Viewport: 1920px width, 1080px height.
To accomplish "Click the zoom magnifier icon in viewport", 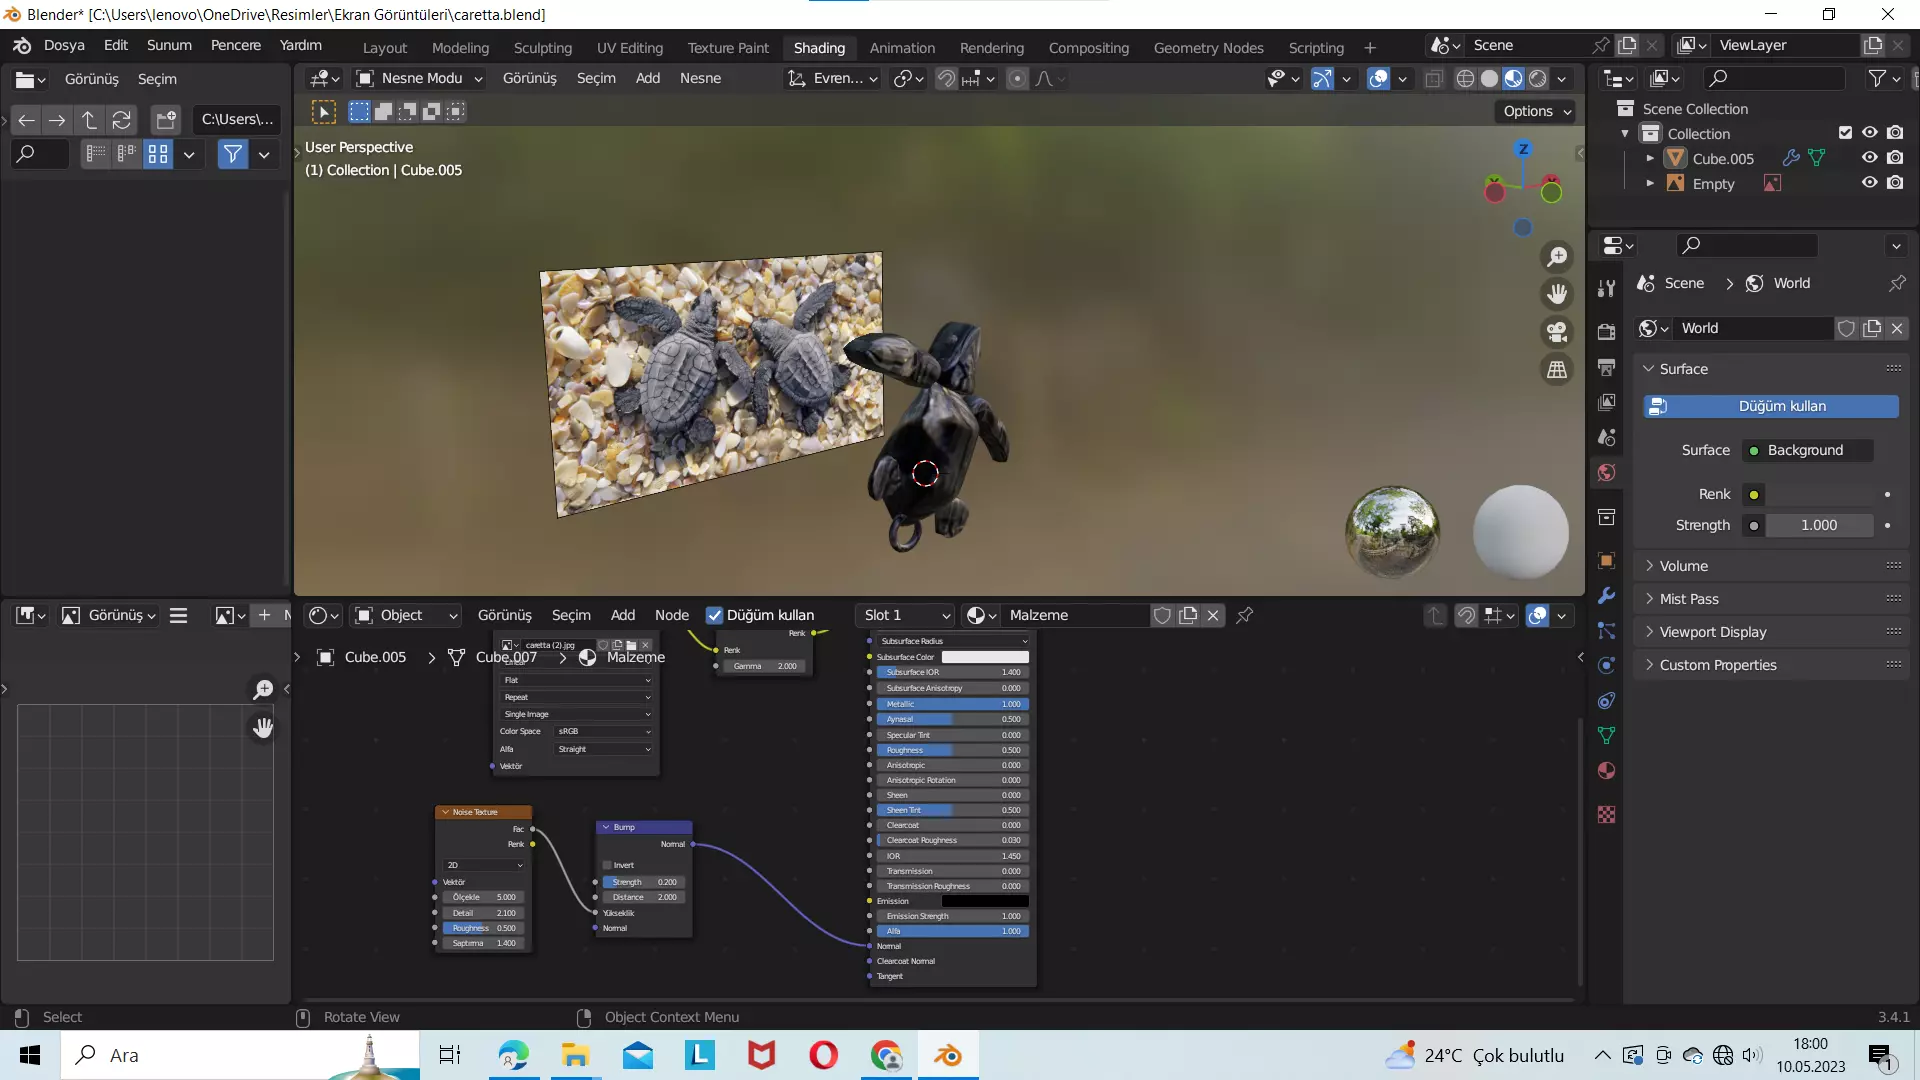I will click(1557, 257).
